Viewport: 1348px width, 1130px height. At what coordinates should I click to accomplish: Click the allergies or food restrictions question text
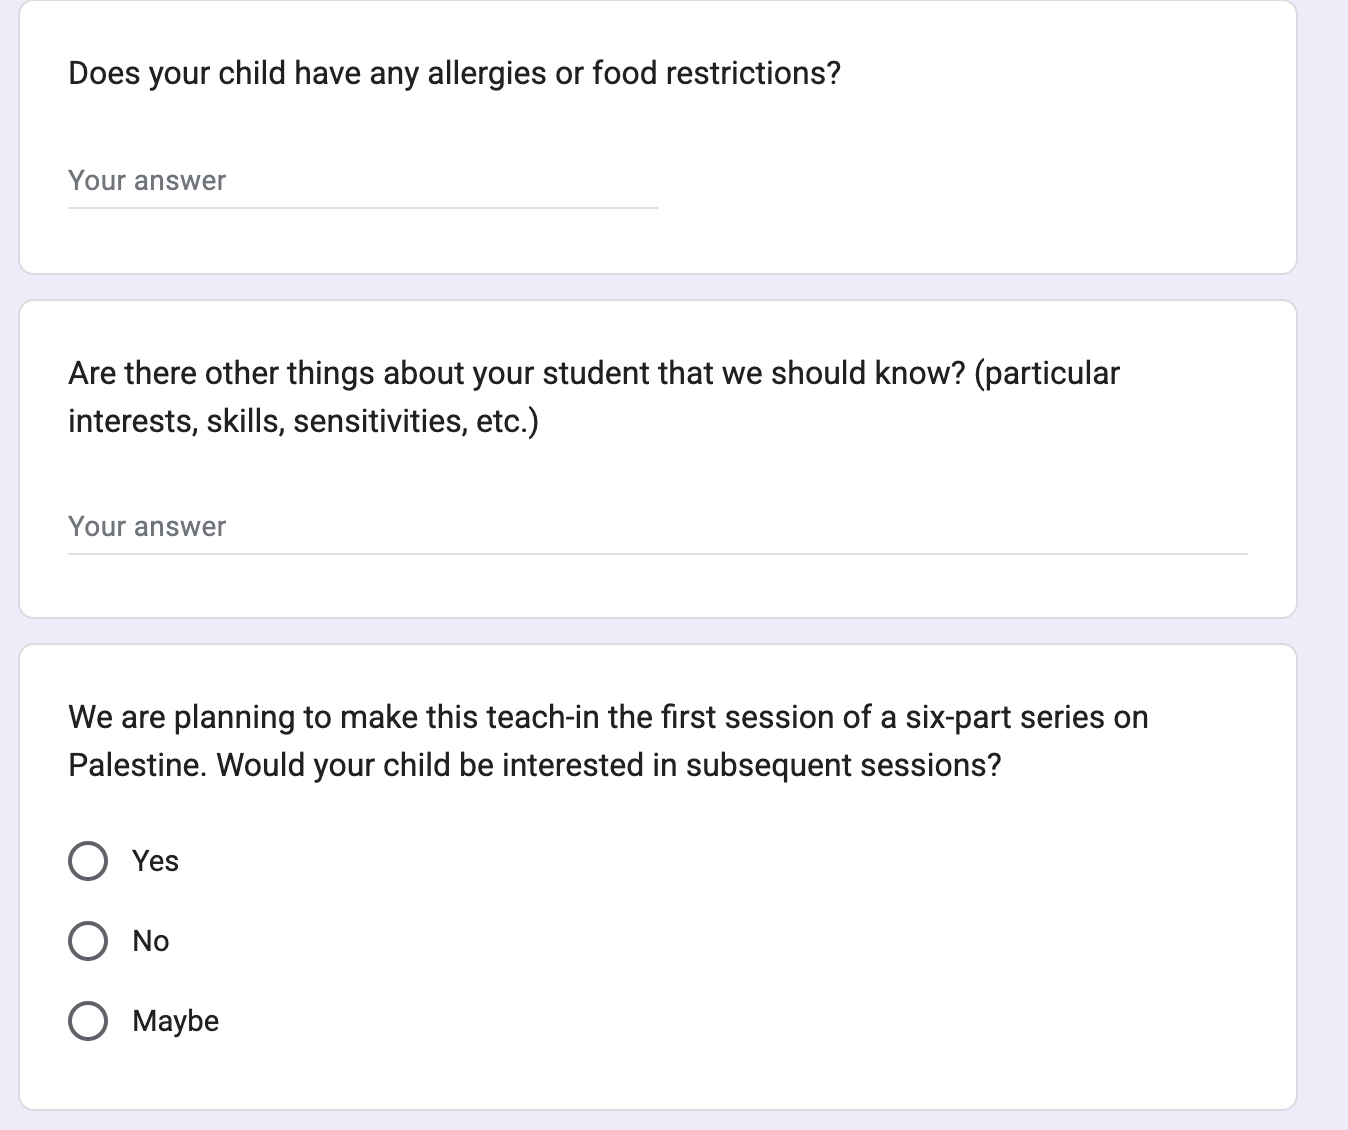(455, 73)
